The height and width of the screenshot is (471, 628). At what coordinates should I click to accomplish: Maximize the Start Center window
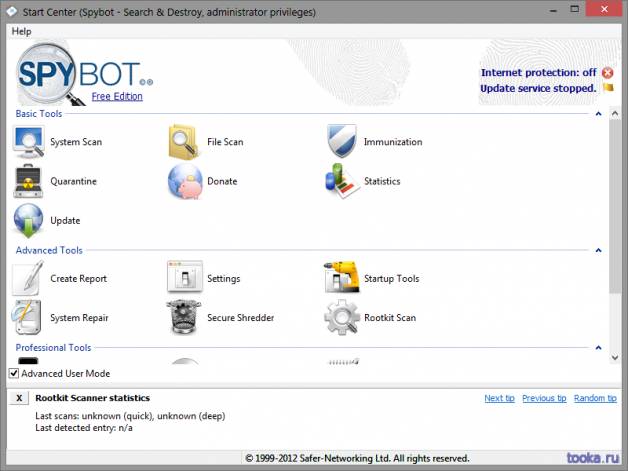click(x=575, y=9)
